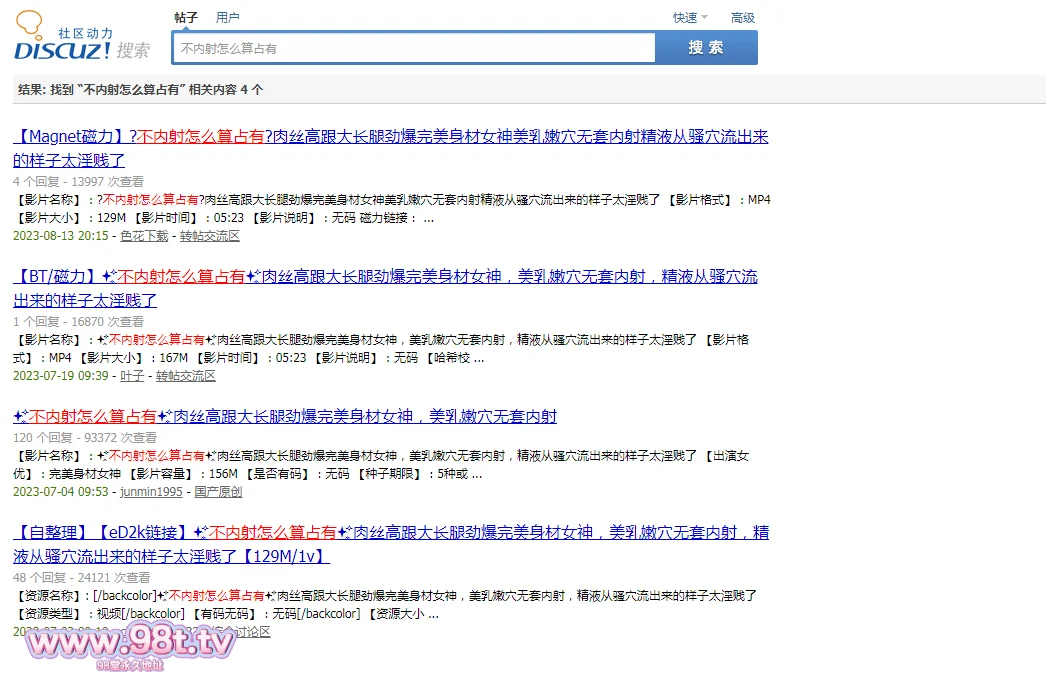This screenshot has height=680, width=1046.
Task: Expand the 快速 dropdown
Action: coord(685,17)
